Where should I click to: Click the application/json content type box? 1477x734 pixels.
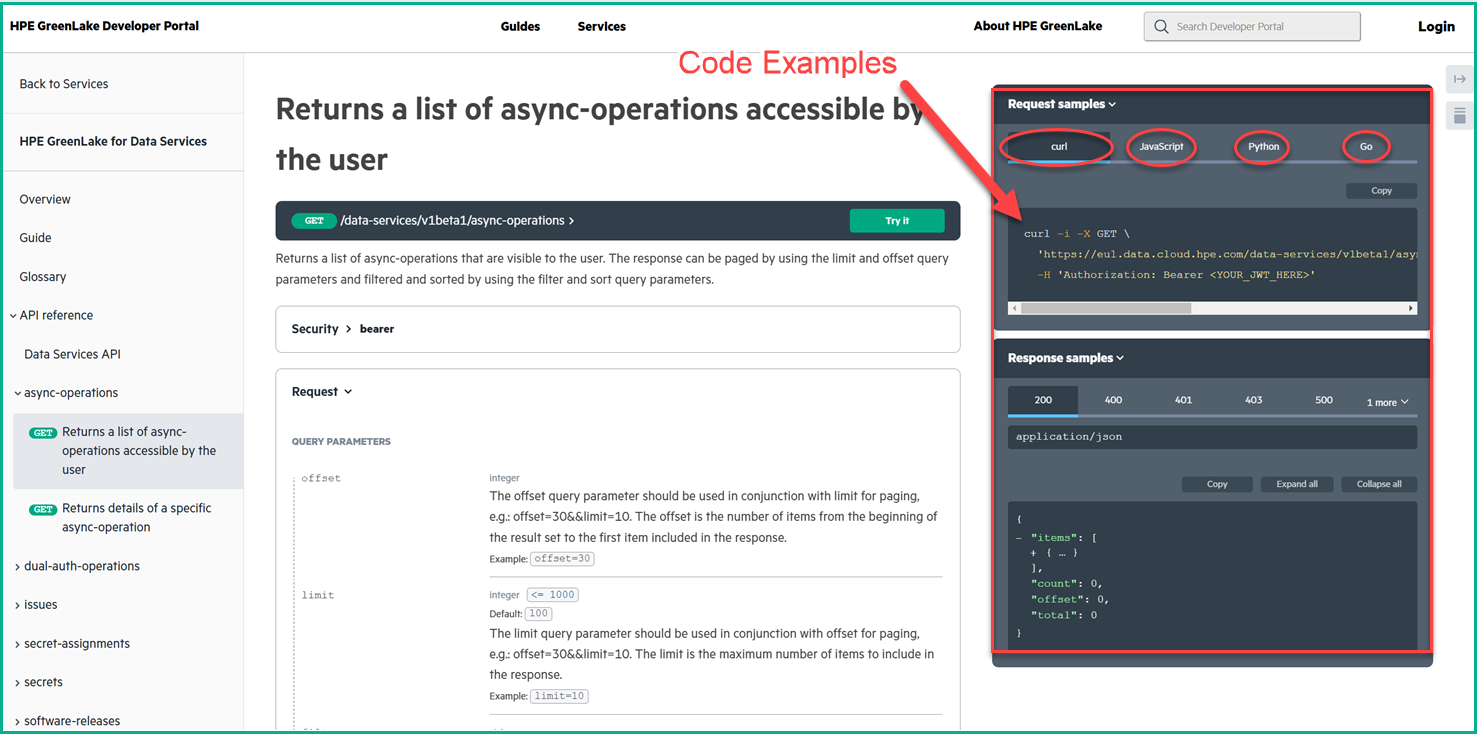point(1212,437)
